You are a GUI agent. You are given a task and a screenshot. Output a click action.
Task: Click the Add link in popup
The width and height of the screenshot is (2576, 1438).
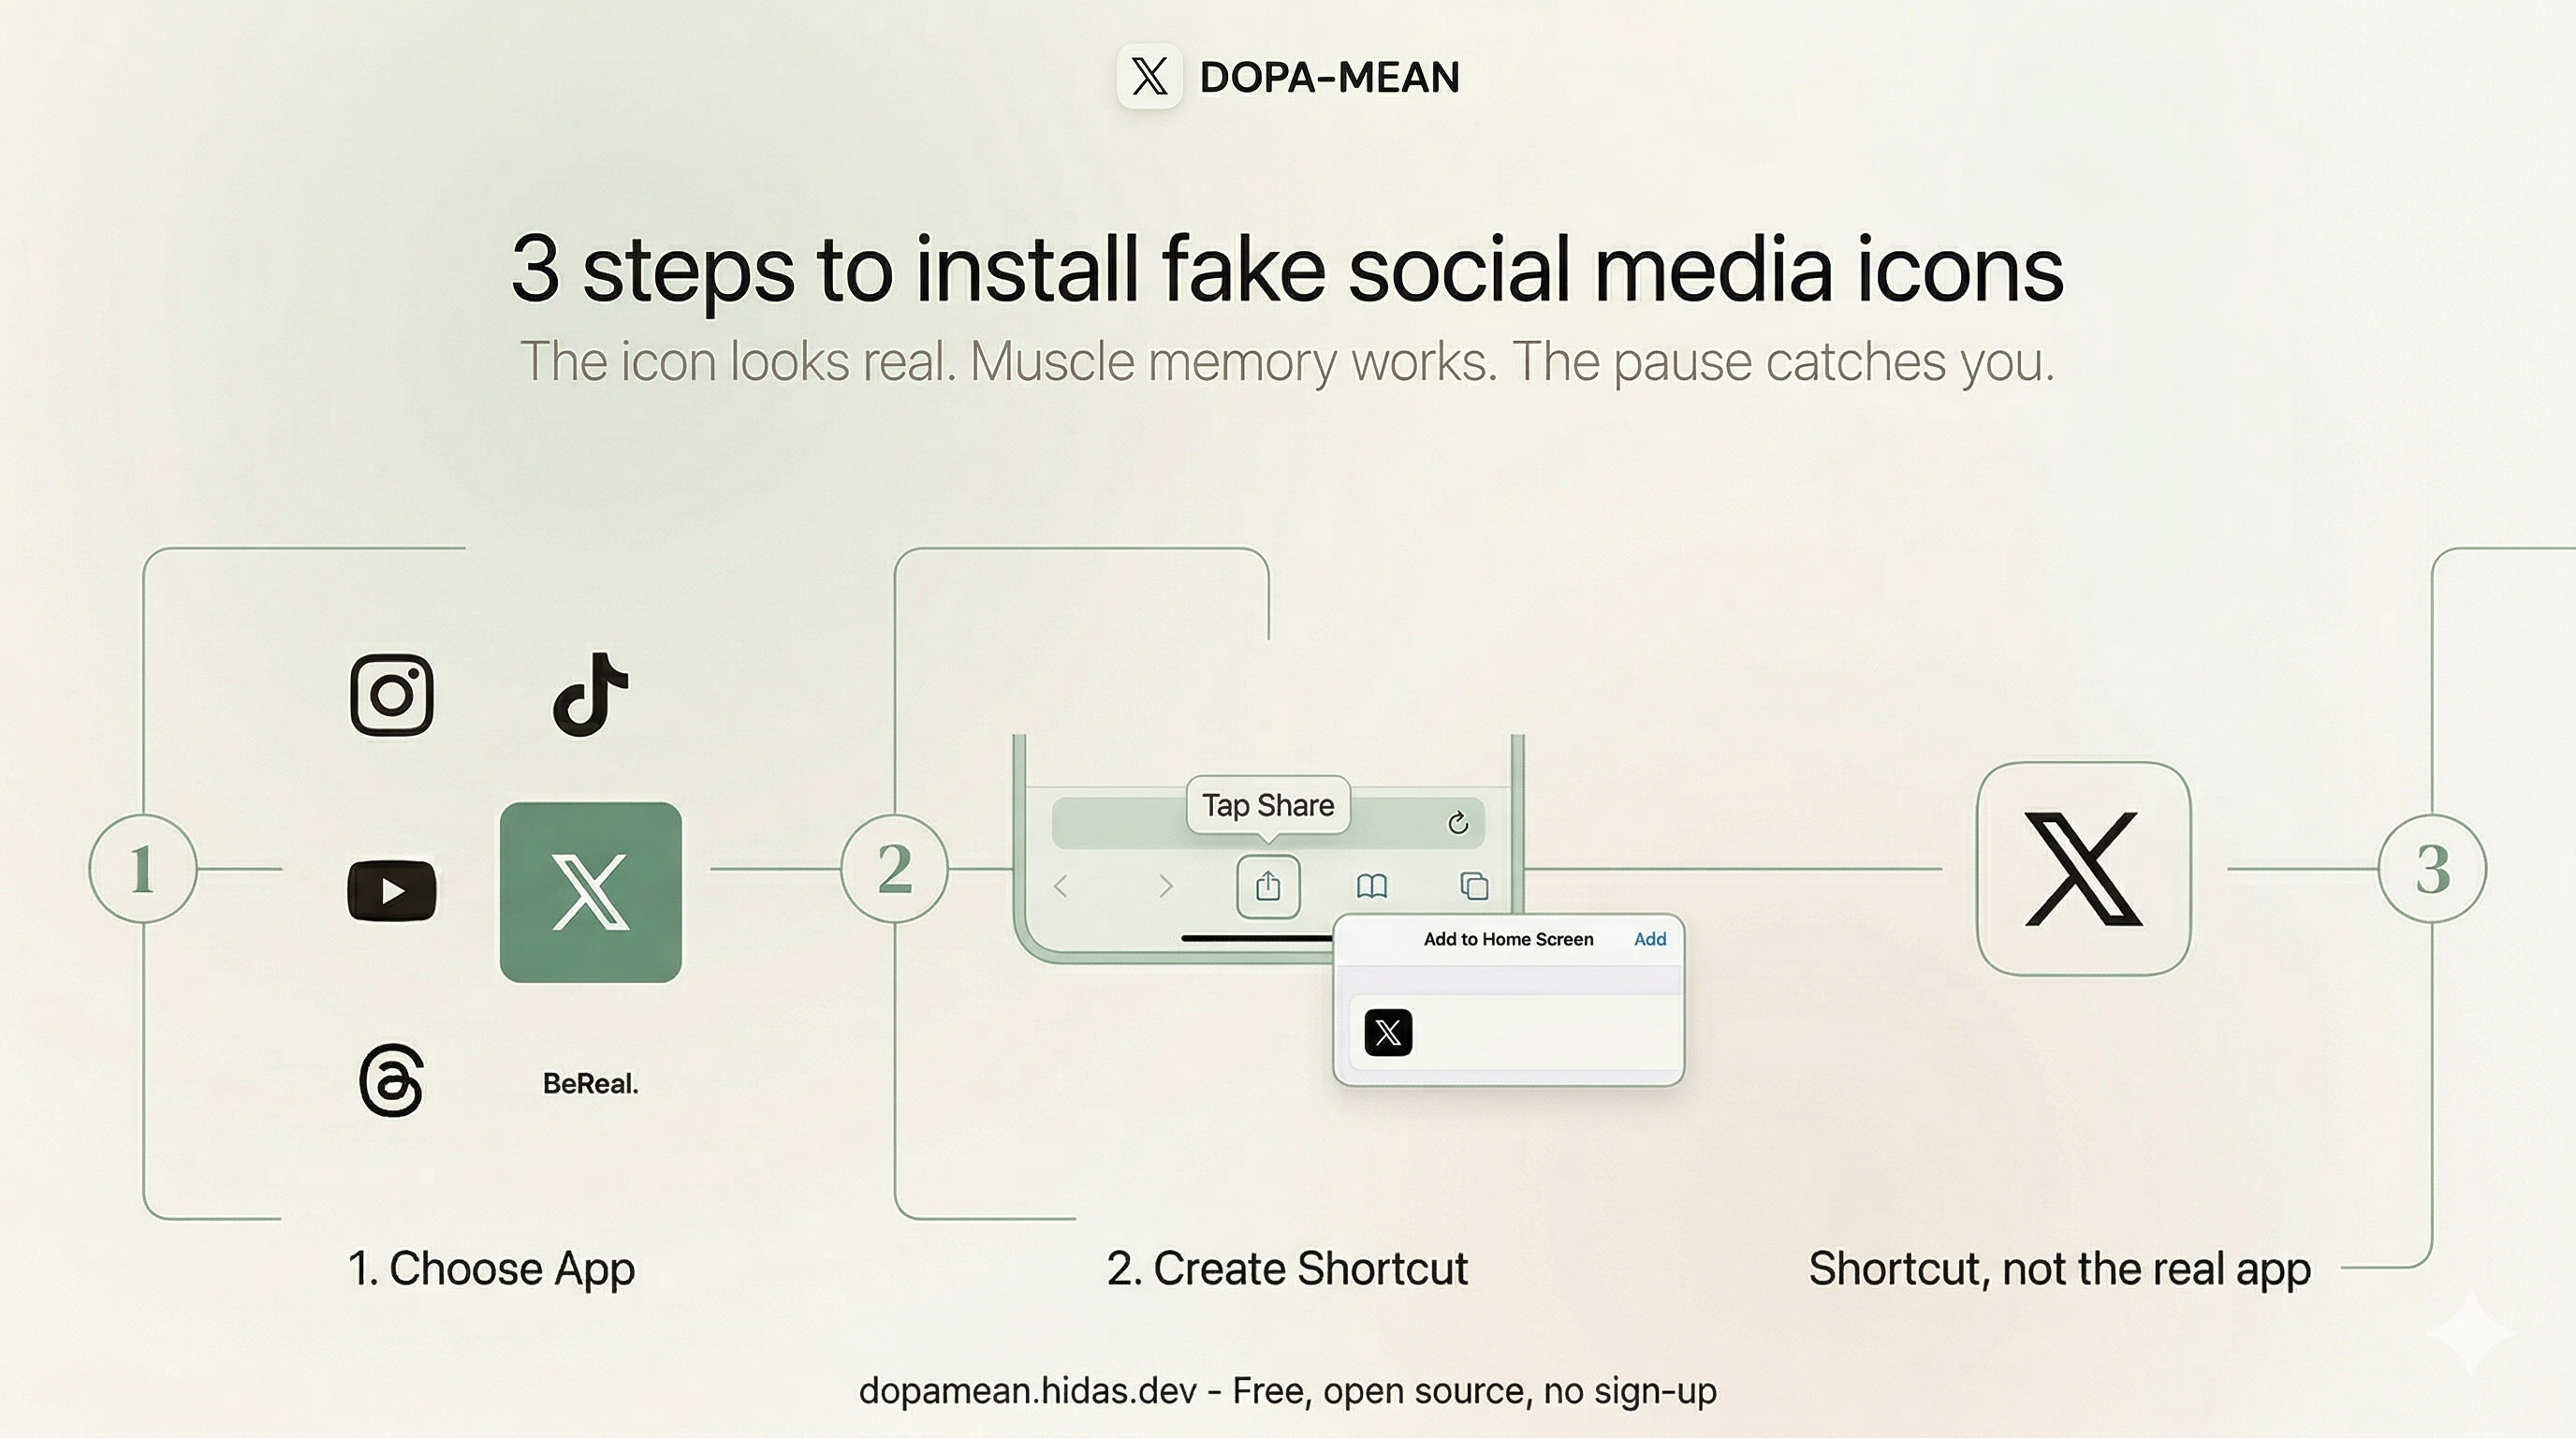pos(1649,939)
